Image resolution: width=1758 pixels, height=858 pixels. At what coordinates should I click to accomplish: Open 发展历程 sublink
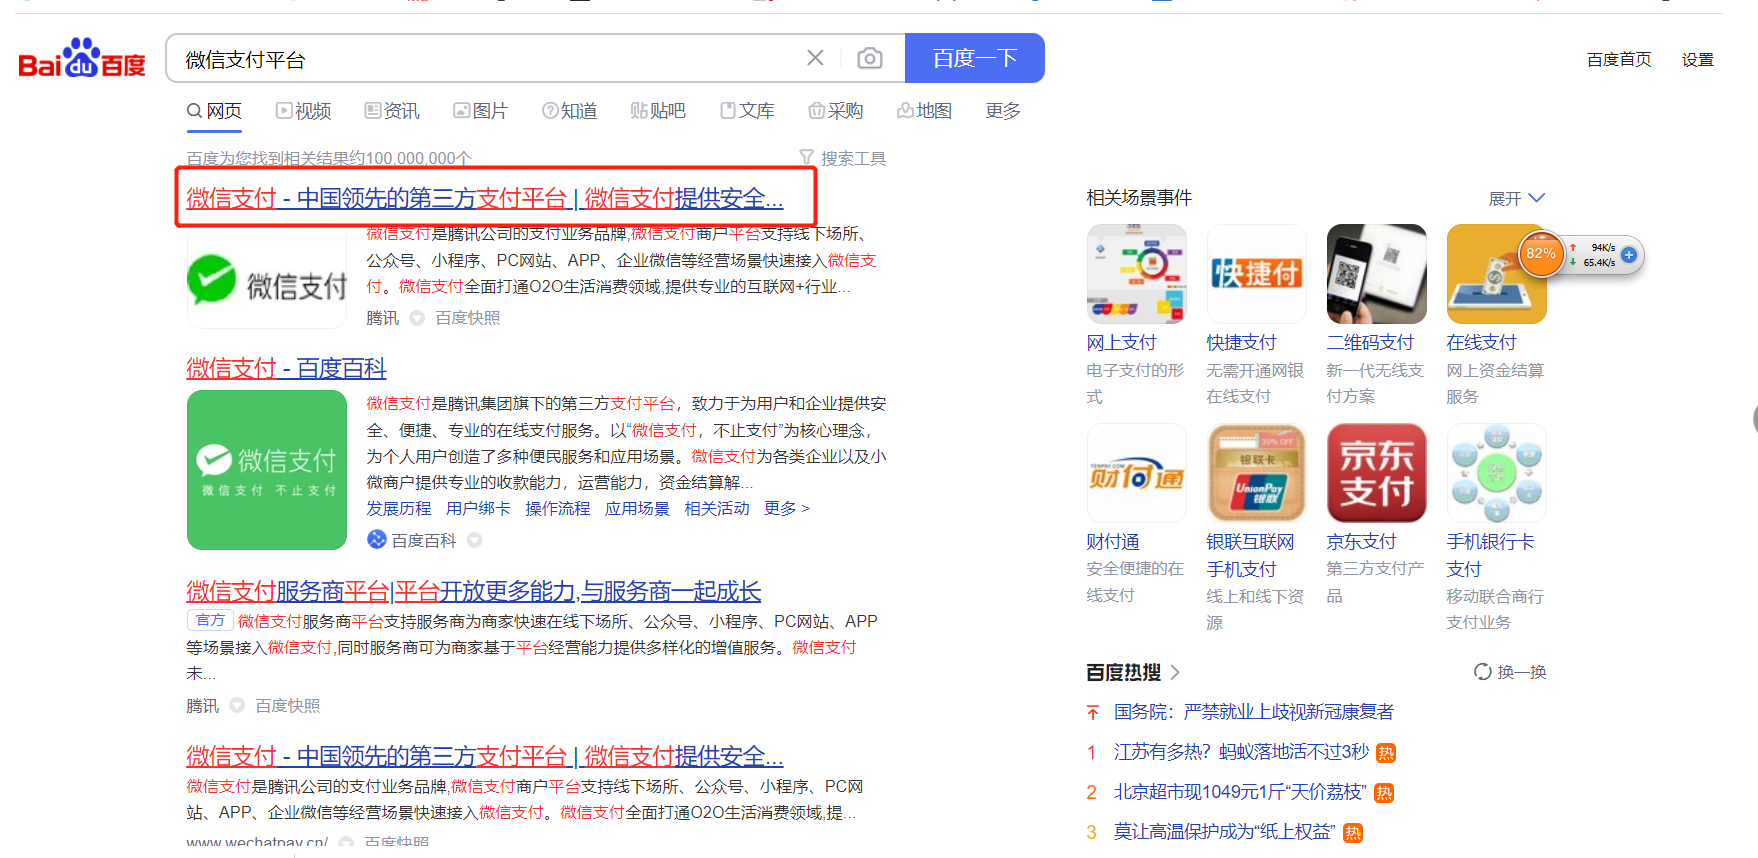399,509
